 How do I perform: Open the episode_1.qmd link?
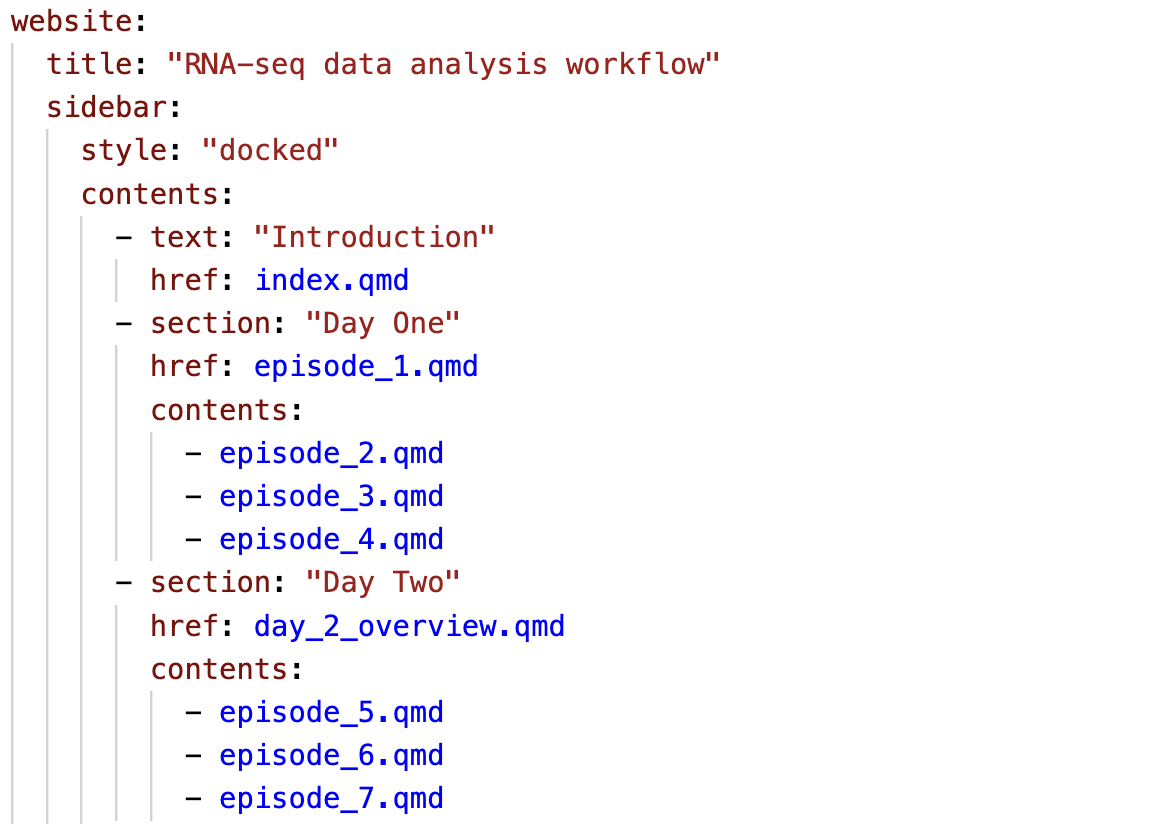(366, 367)
